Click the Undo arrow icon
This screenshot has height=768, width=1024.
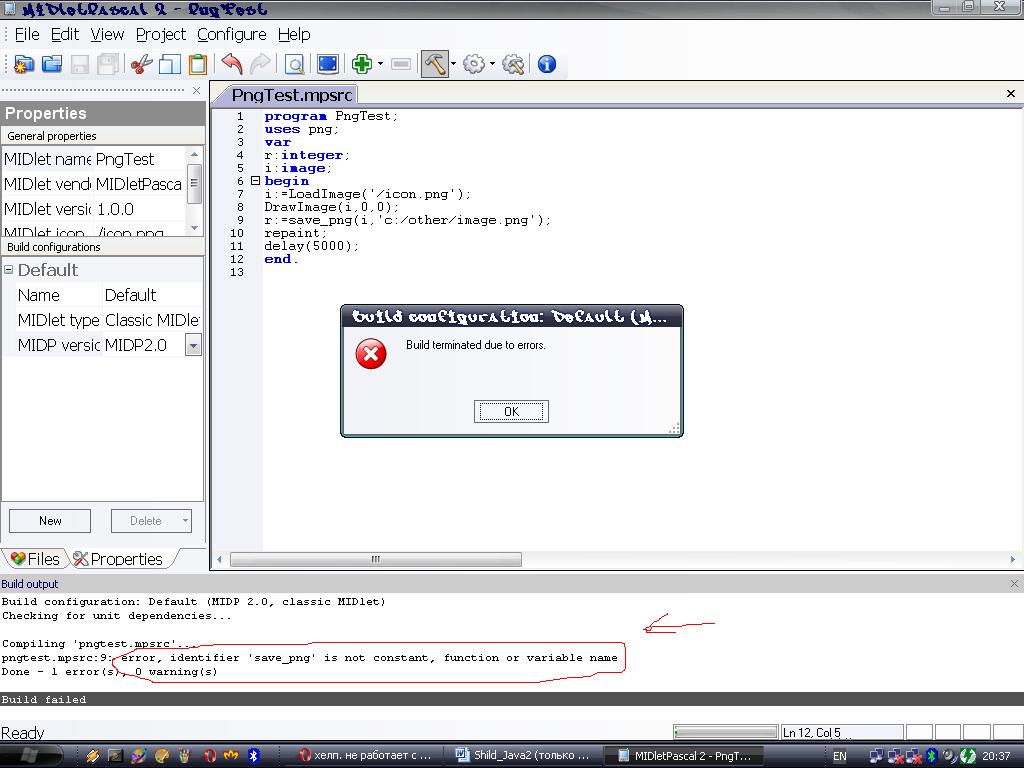232,64
